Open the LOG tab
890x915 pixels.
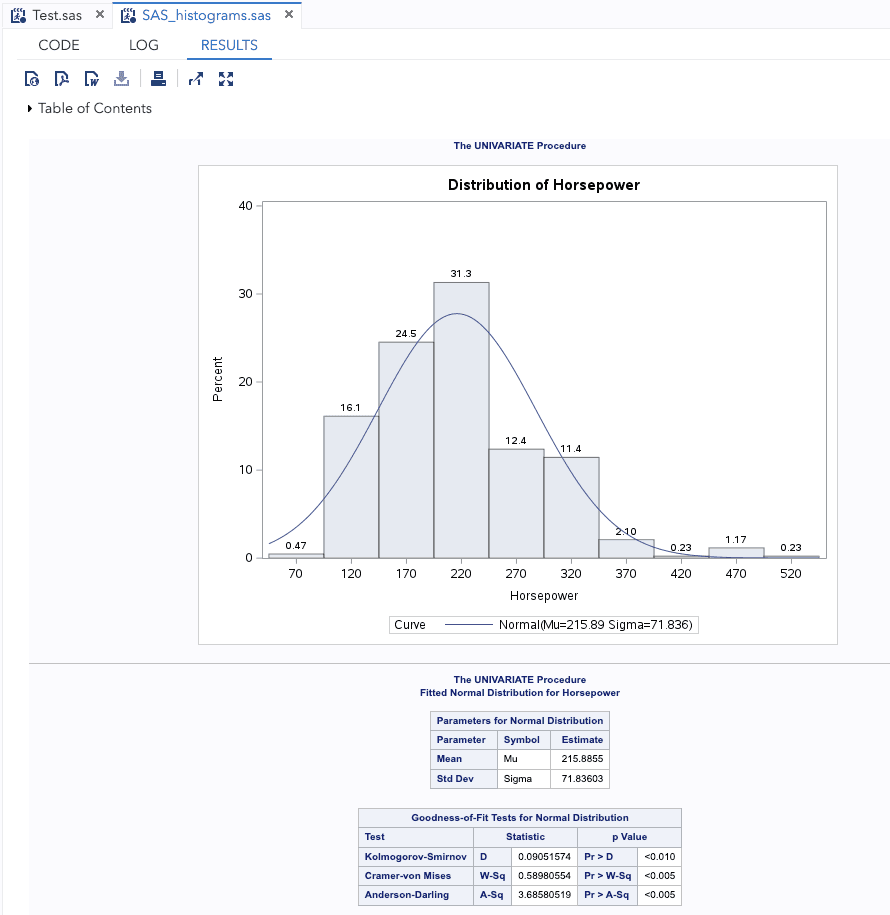(144, 45)
